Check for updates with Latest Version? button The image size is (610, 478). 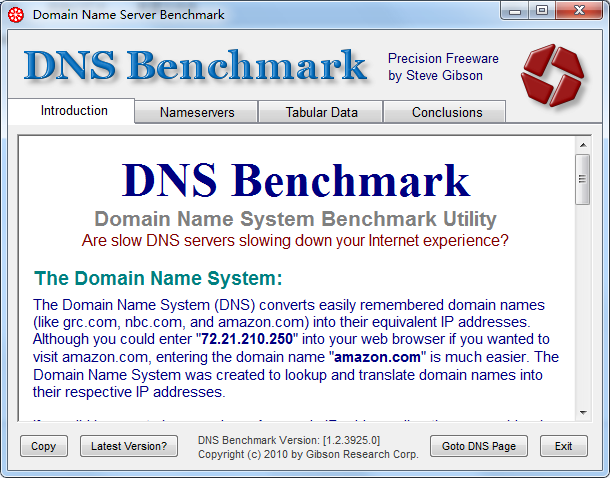(x=129, y=446)
